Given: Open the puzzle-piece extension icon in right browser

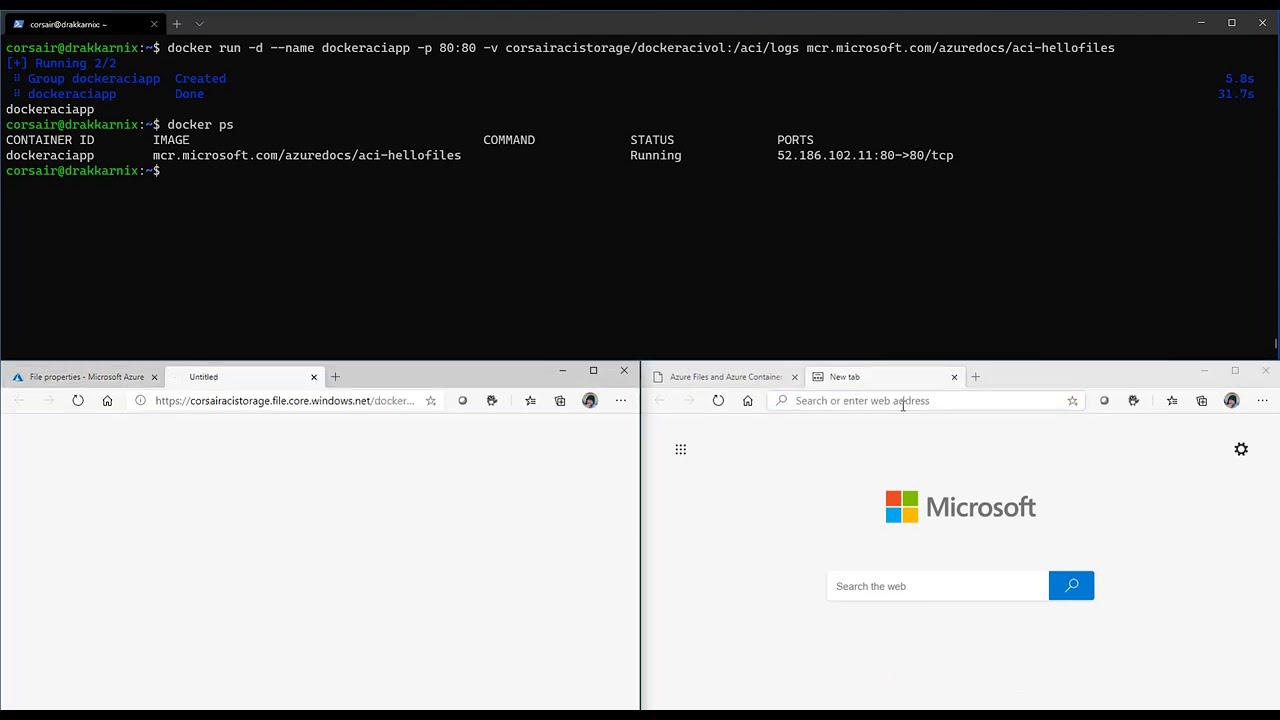Looking at the screenshot, I should pyautogui.click(x=1133, y=401).
